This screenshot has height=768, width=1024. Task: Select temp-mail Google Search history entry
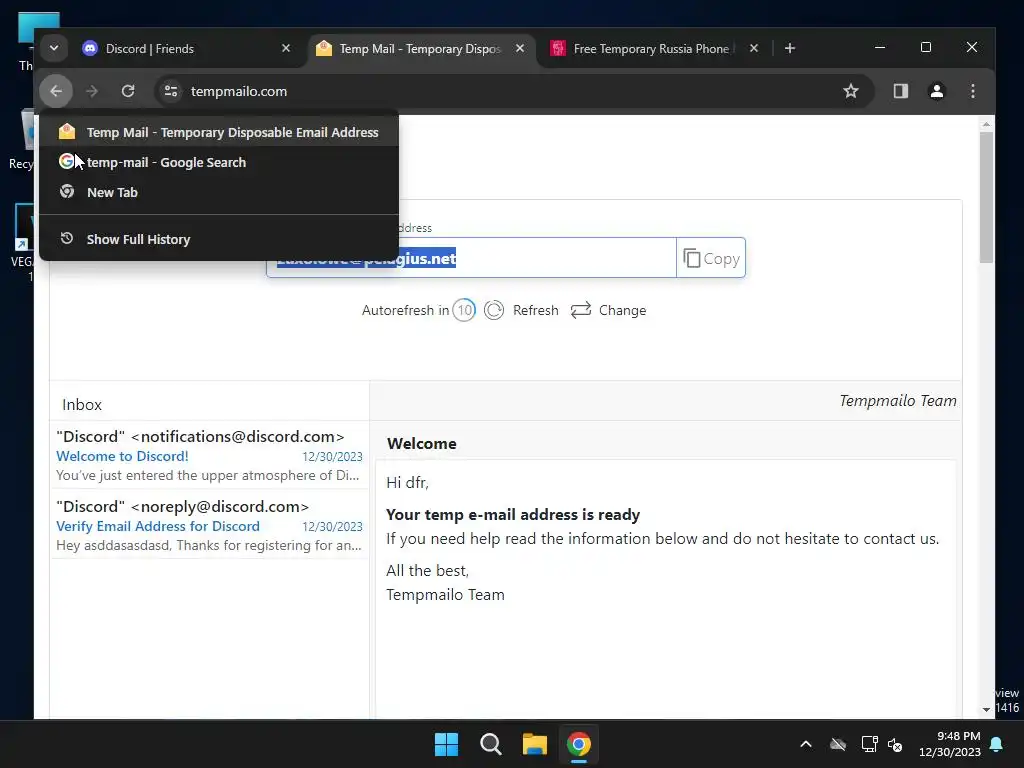219,163
